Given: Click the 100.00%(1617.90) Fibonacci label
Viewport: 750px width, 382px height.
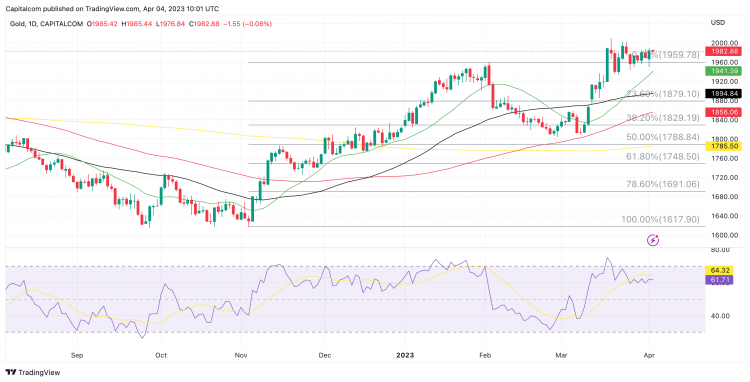Looking at the screenshot, I should point(661,219).
